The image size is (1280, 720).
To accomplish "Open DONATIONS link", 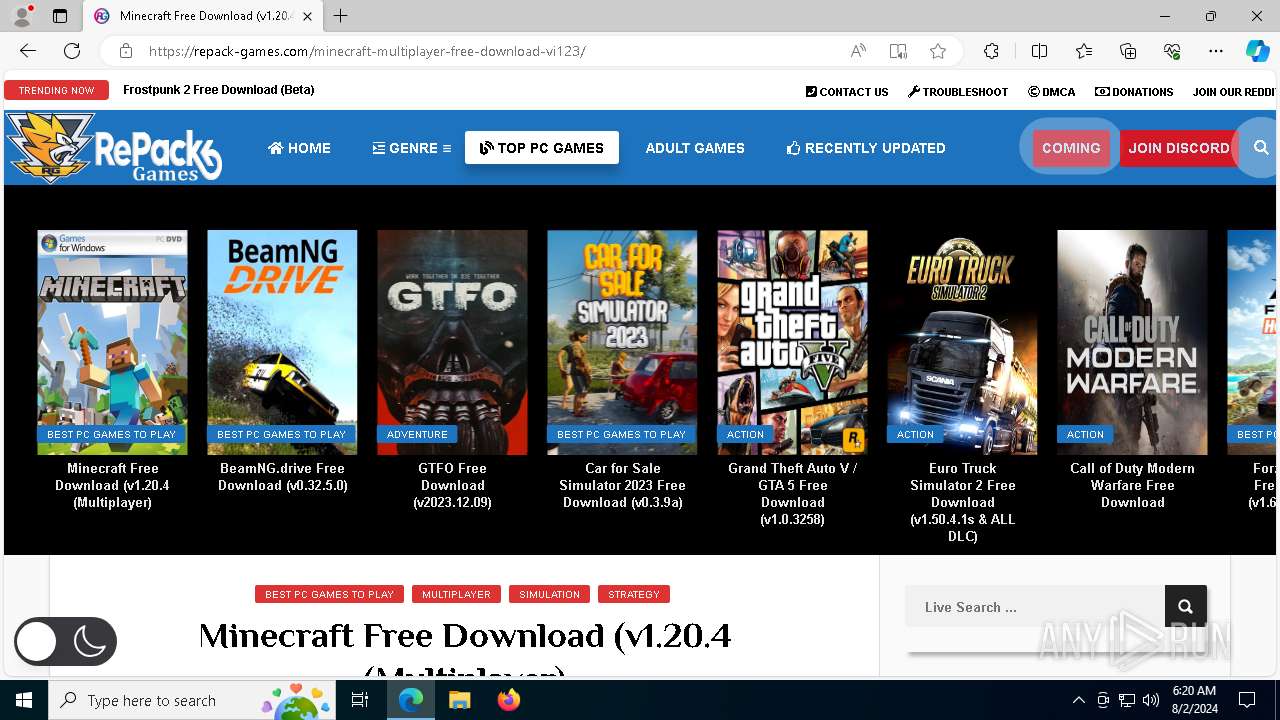I will coord(1134,91).
